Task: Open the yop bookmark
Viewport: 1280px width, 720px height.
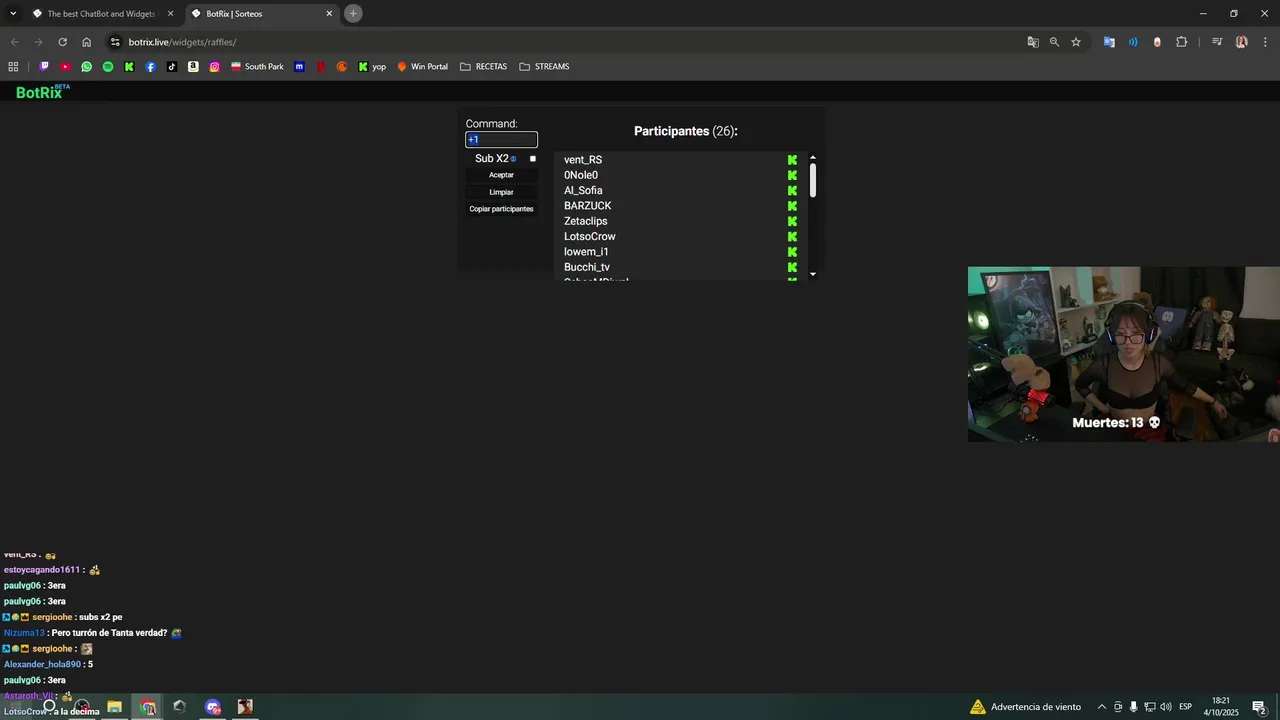Action: (x=372, y=67)
